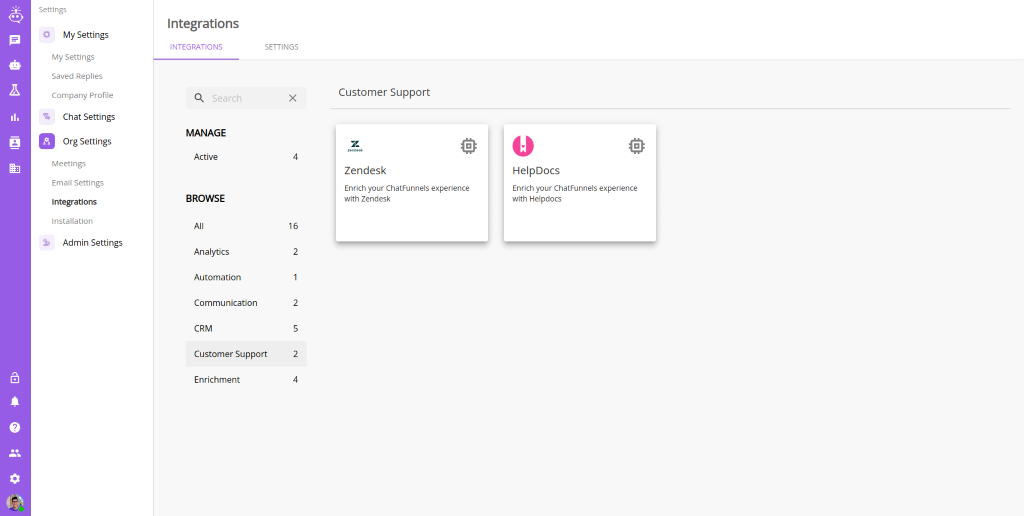This screenshot has width=1024, height=516.
Task: Open the HelpDocs integration card title
Action: (x=536, y=170)
